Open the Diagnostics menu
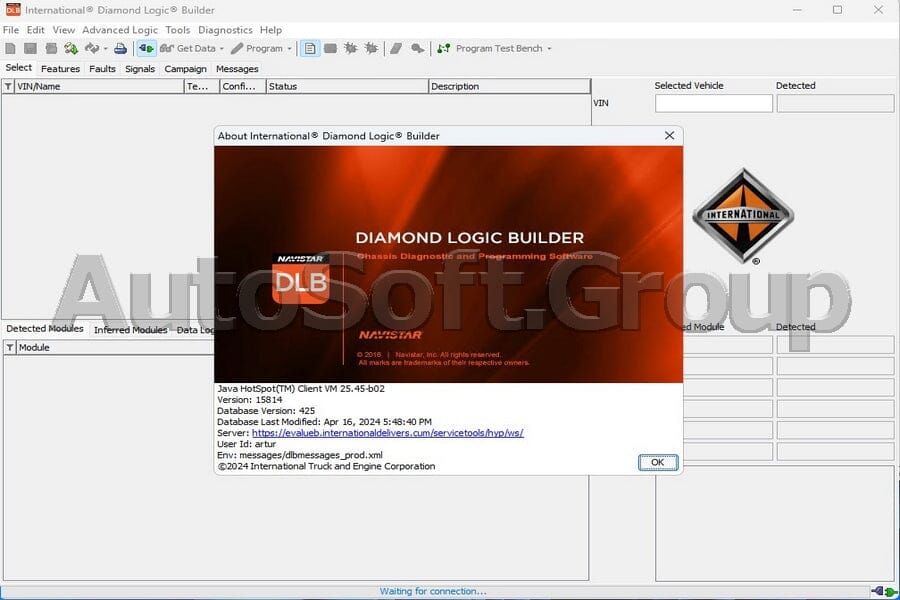The height and width of the screenshot is (600, 900). pos(225,30)
